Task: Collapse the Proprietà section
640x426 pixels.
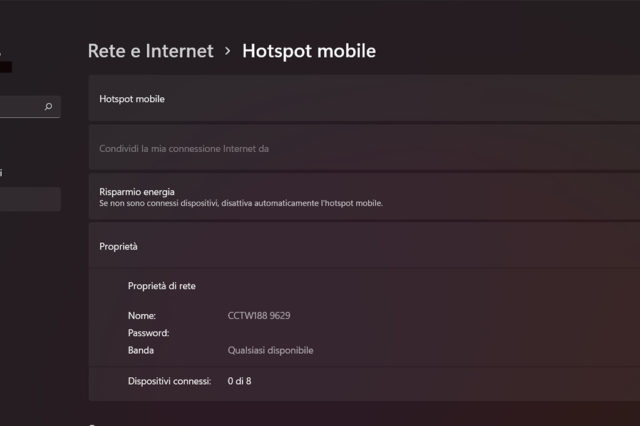Action: [360, 245]
